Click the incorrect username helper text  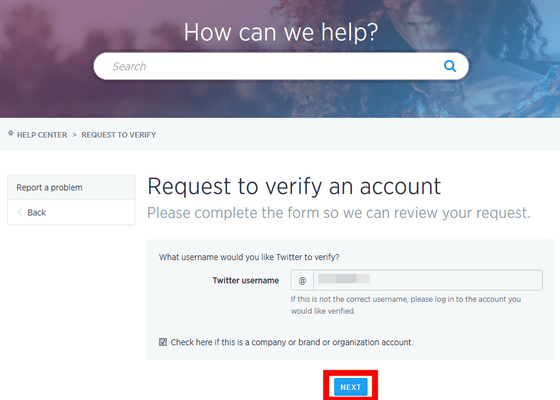tap(406, 305)
